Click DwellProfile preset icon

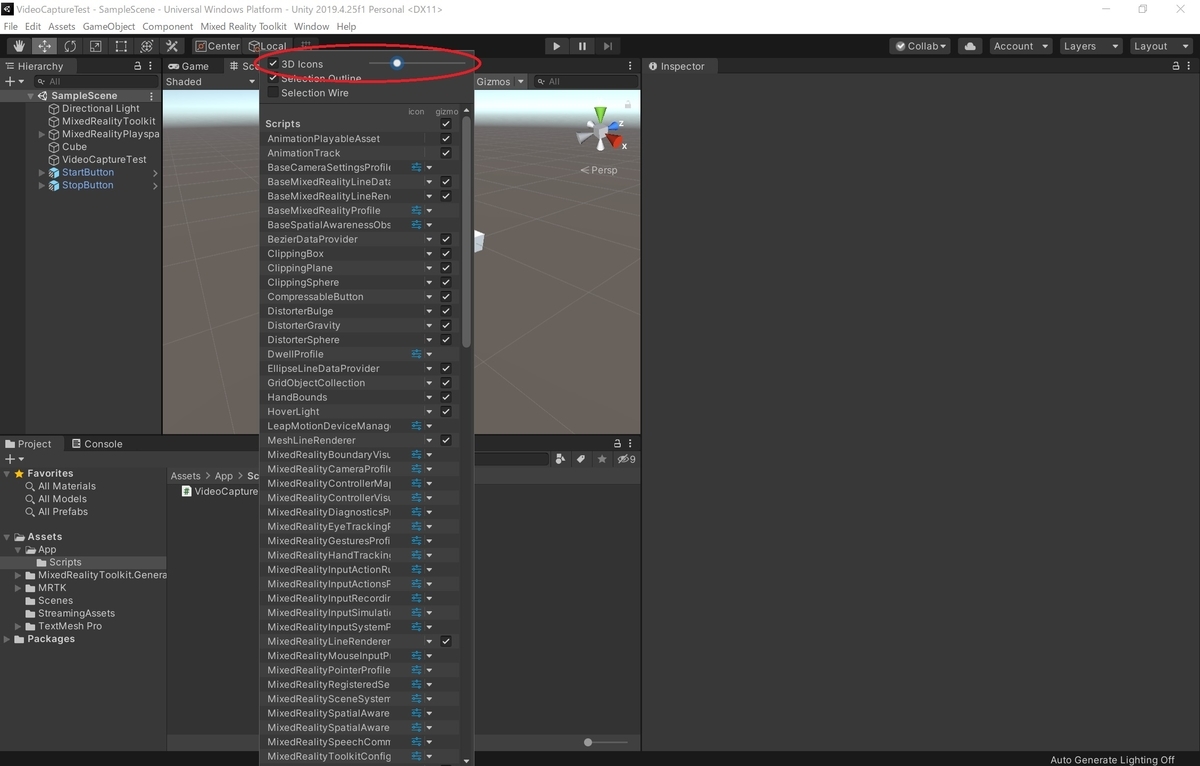417,354
